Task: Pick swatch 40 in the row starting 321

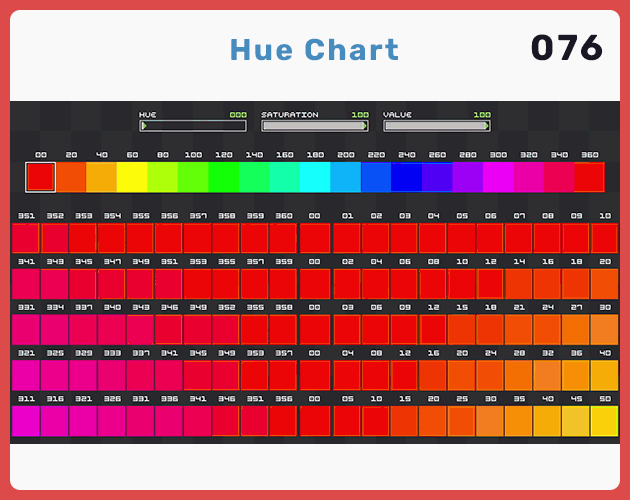Action: [x=604, y=375]
